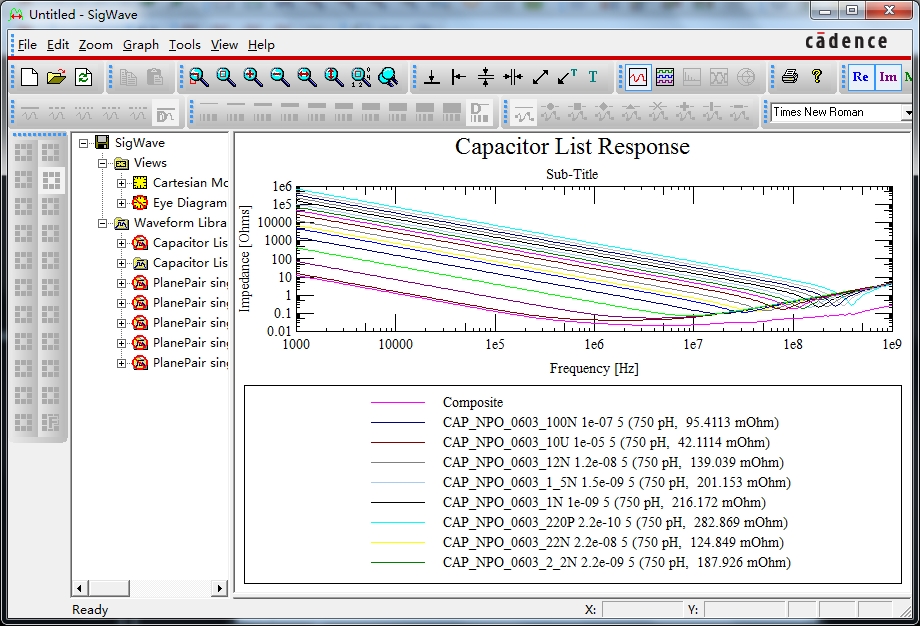Click the CAP_NPO_0603_100N legend entry

pos(611,422)
